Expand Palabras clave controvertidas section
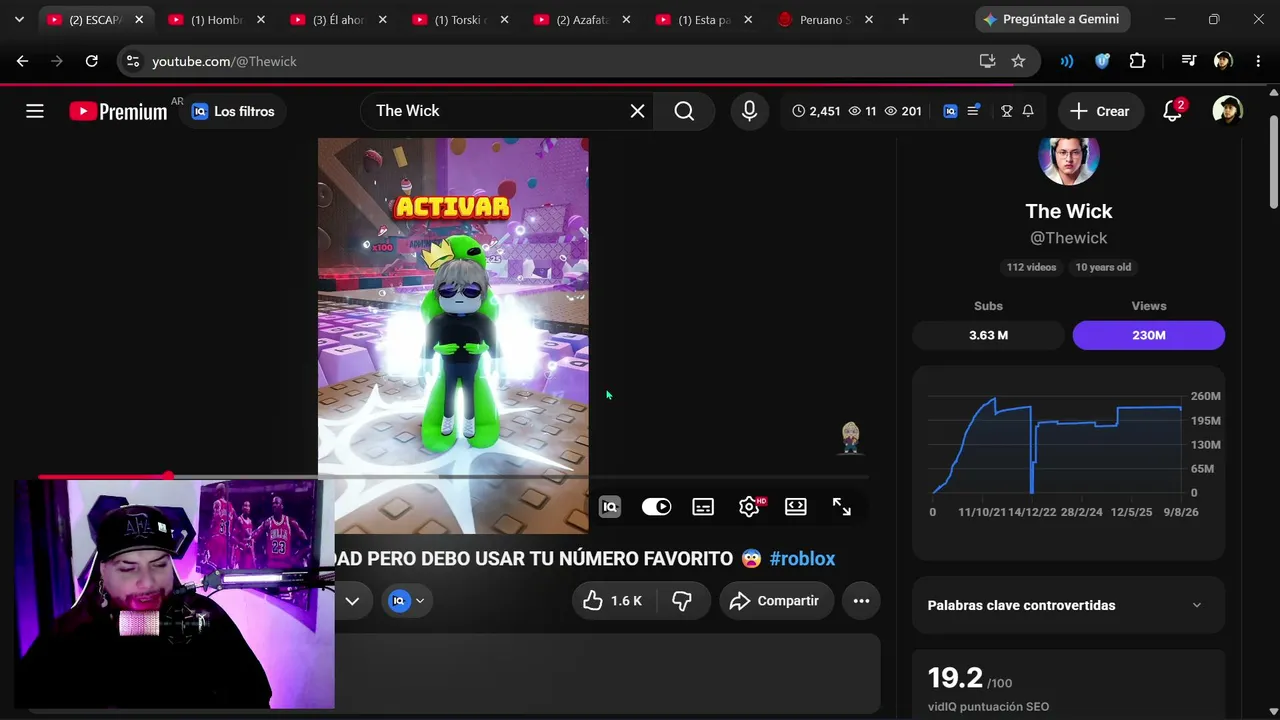The width and height of the screenshot is (1280, 720). click(x=1068, y=605)
